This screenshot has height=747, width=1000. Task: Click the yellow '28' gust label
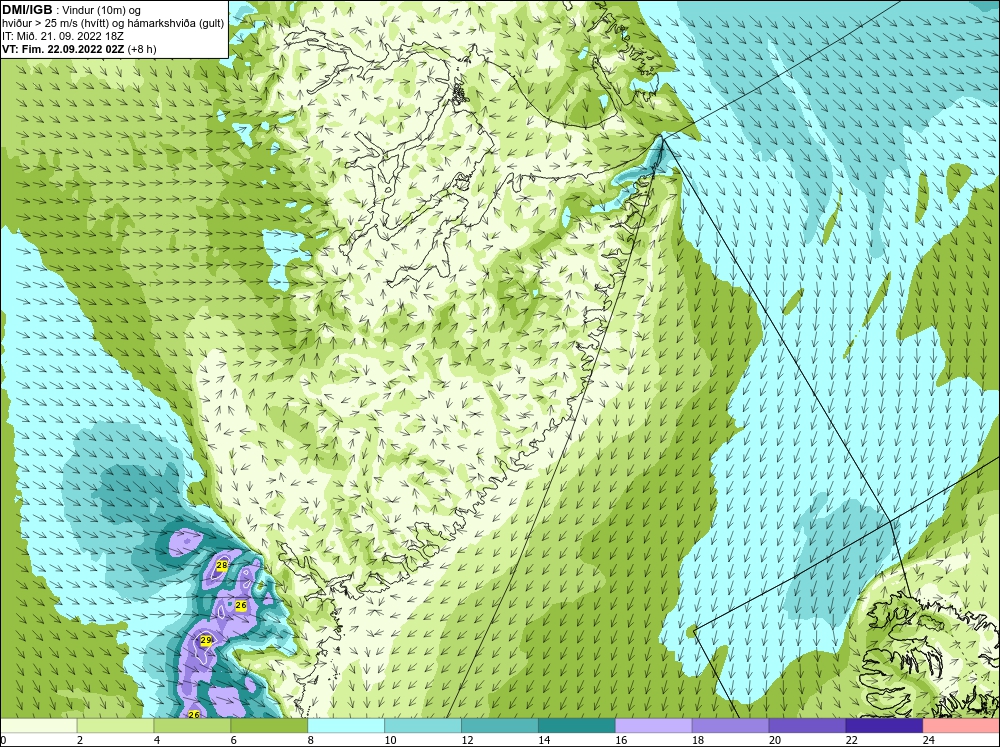coord(222,565)
